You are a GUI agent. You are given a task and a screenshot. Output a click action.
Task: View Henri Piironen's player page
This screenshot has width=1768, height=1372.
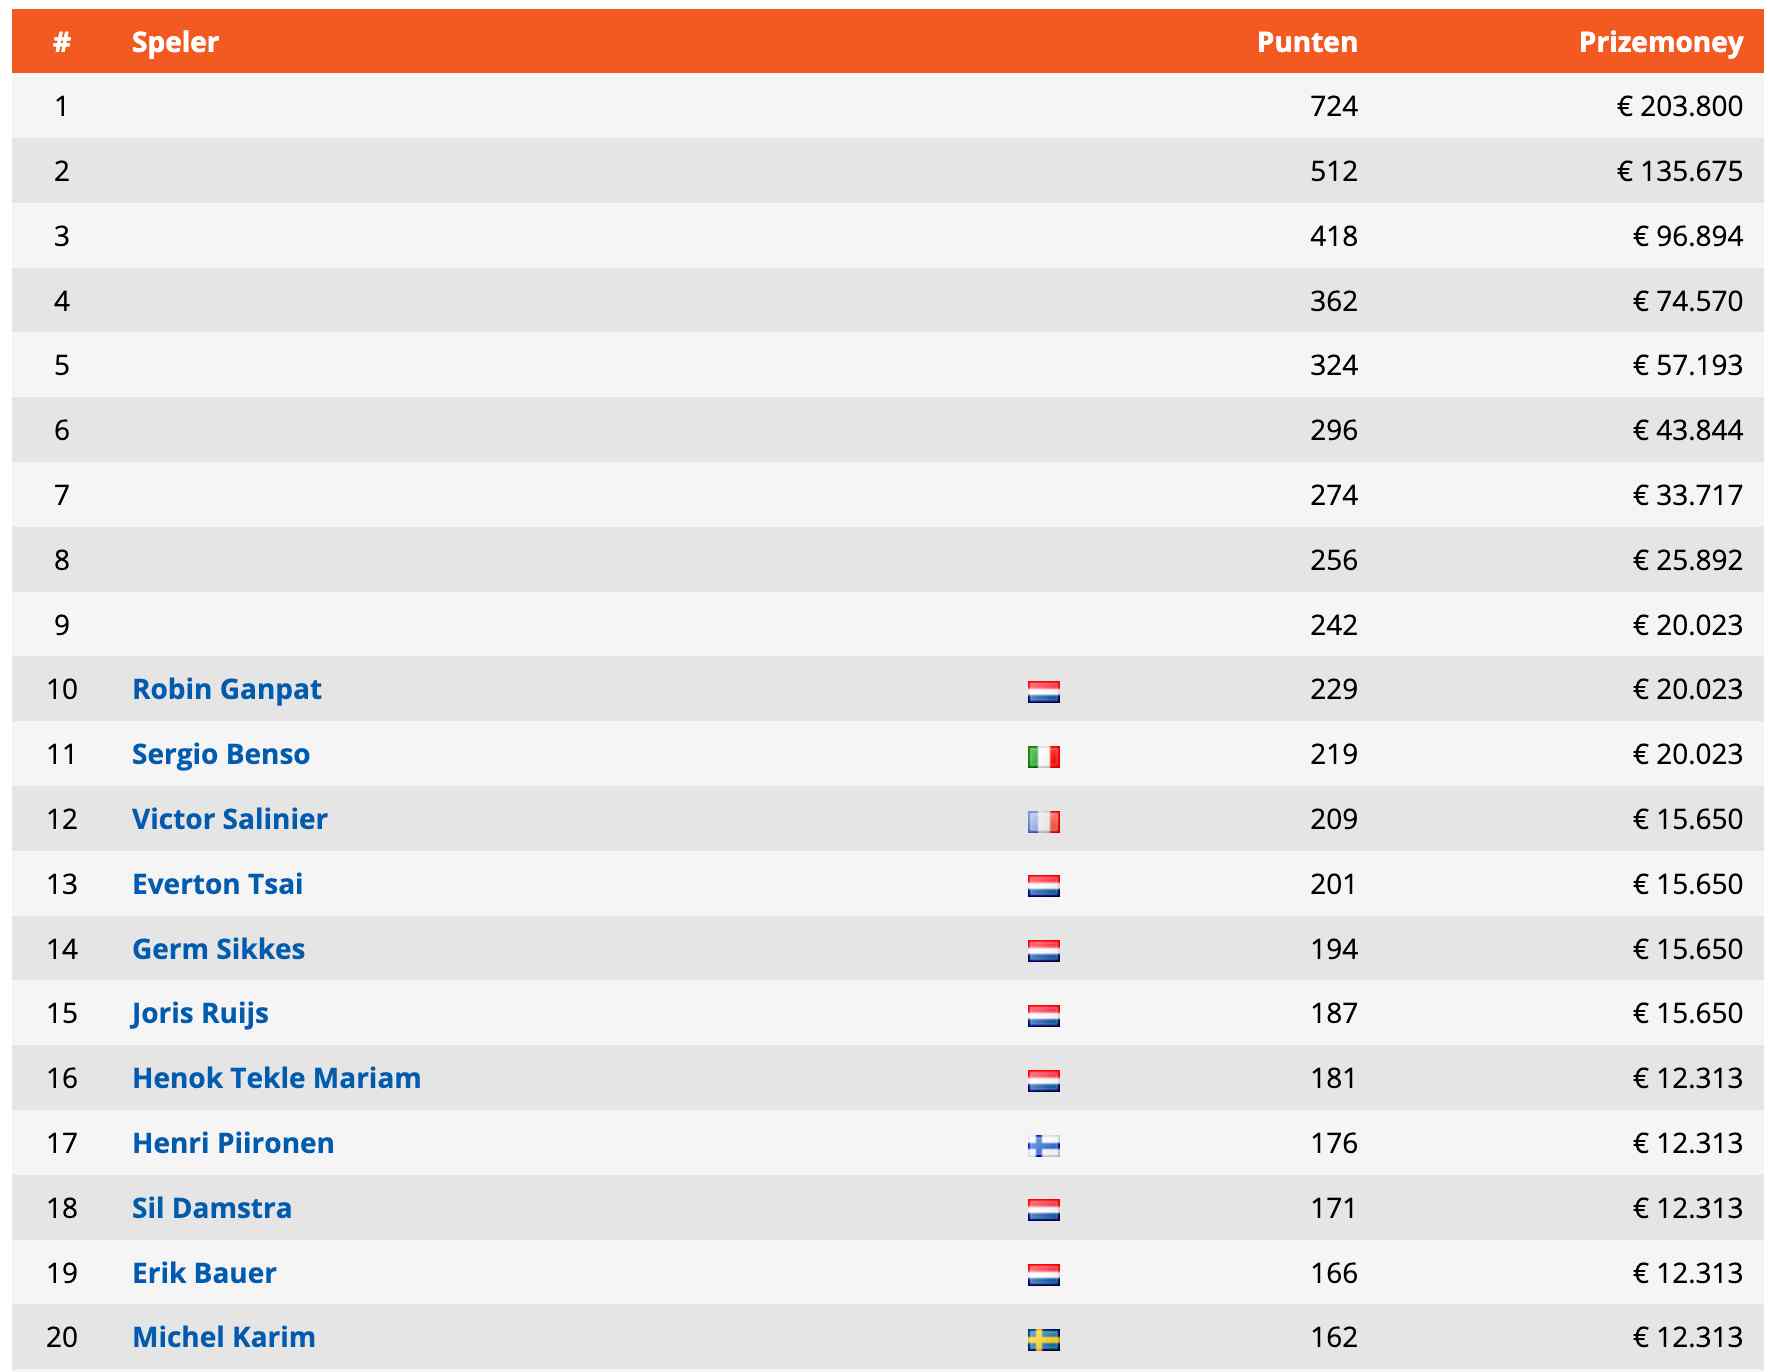pos(233,1143)
